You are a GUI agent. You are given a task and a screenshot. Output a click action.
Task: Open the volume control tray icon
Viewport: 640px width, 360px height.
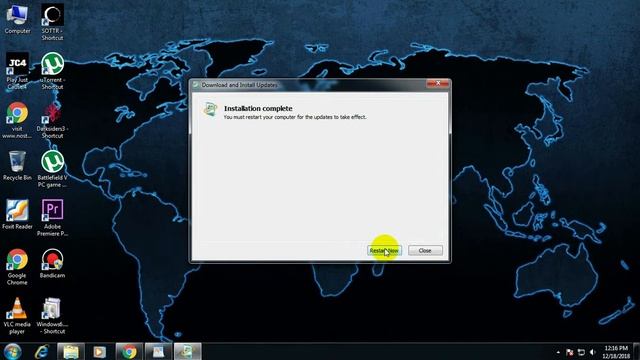pyautogui.click(x=593, y=352)
